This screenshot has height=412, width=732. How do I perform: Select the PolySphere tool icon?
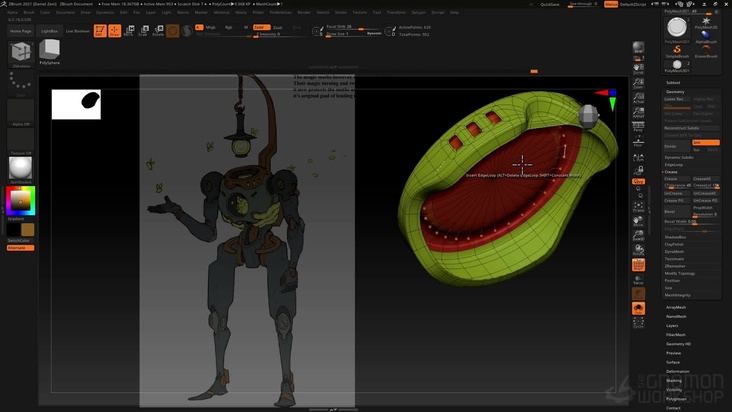coord(50,51)
